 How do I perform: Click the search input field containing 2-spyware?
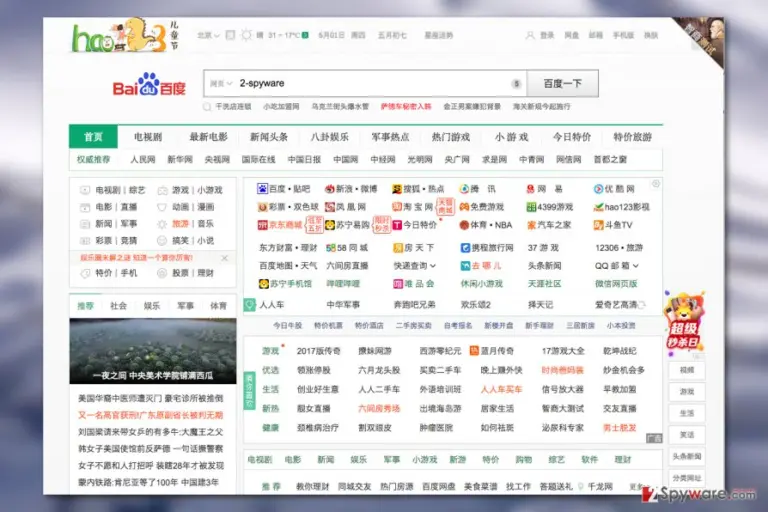365,84
